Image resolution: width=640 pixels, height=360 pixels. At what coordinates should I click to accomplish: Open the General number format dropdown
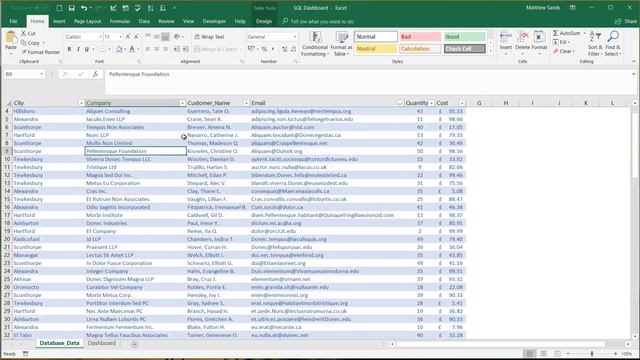[x=294, y=37]
